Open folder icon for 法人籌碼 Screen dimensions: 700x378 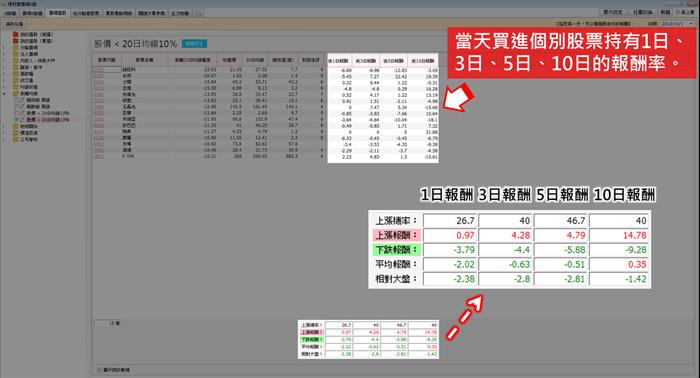coord(16,54)
